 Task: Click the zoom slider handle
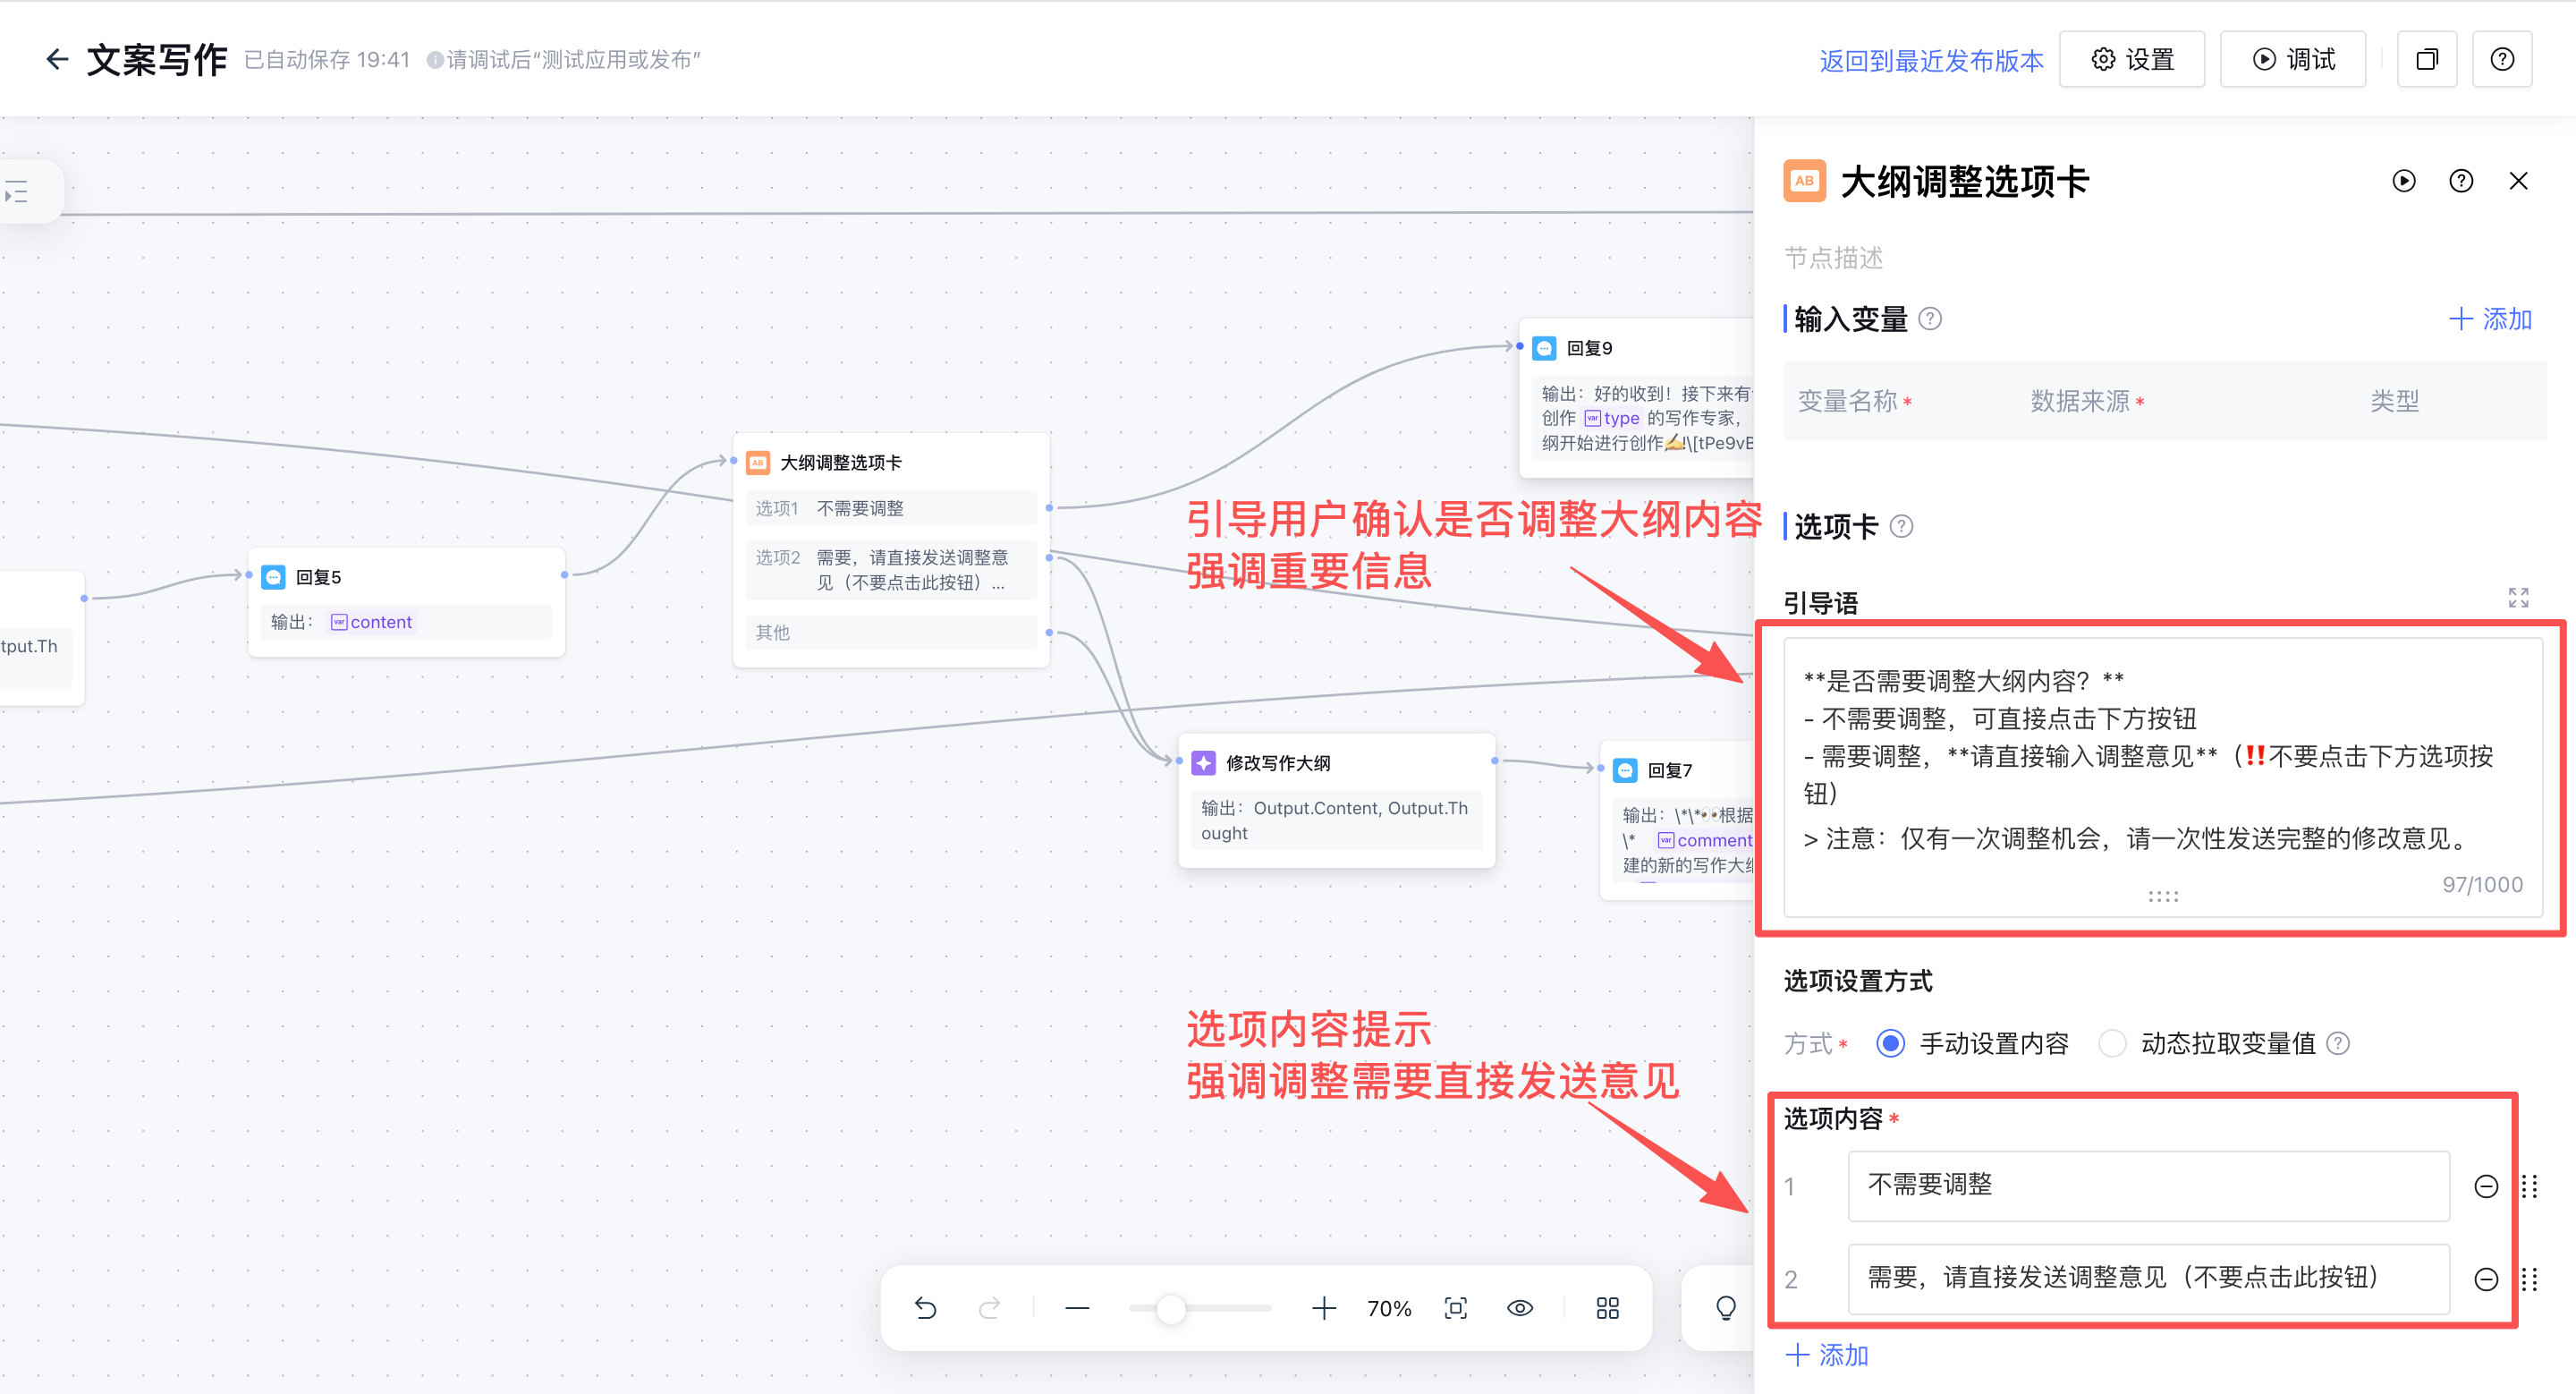[x=1170, y=1308]
